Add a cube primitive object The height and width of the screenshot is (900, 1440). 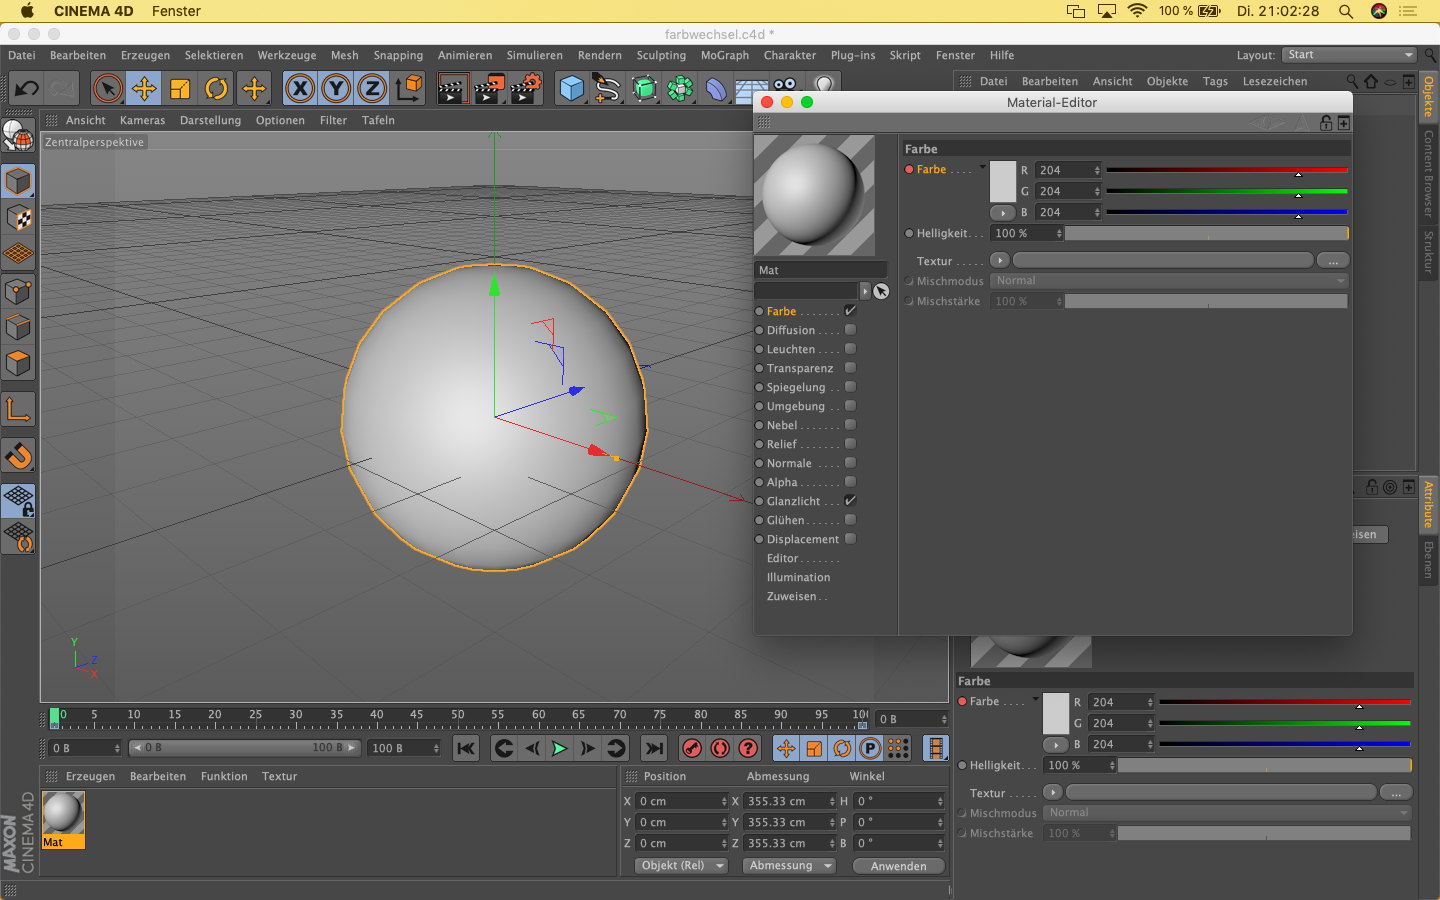572,89
